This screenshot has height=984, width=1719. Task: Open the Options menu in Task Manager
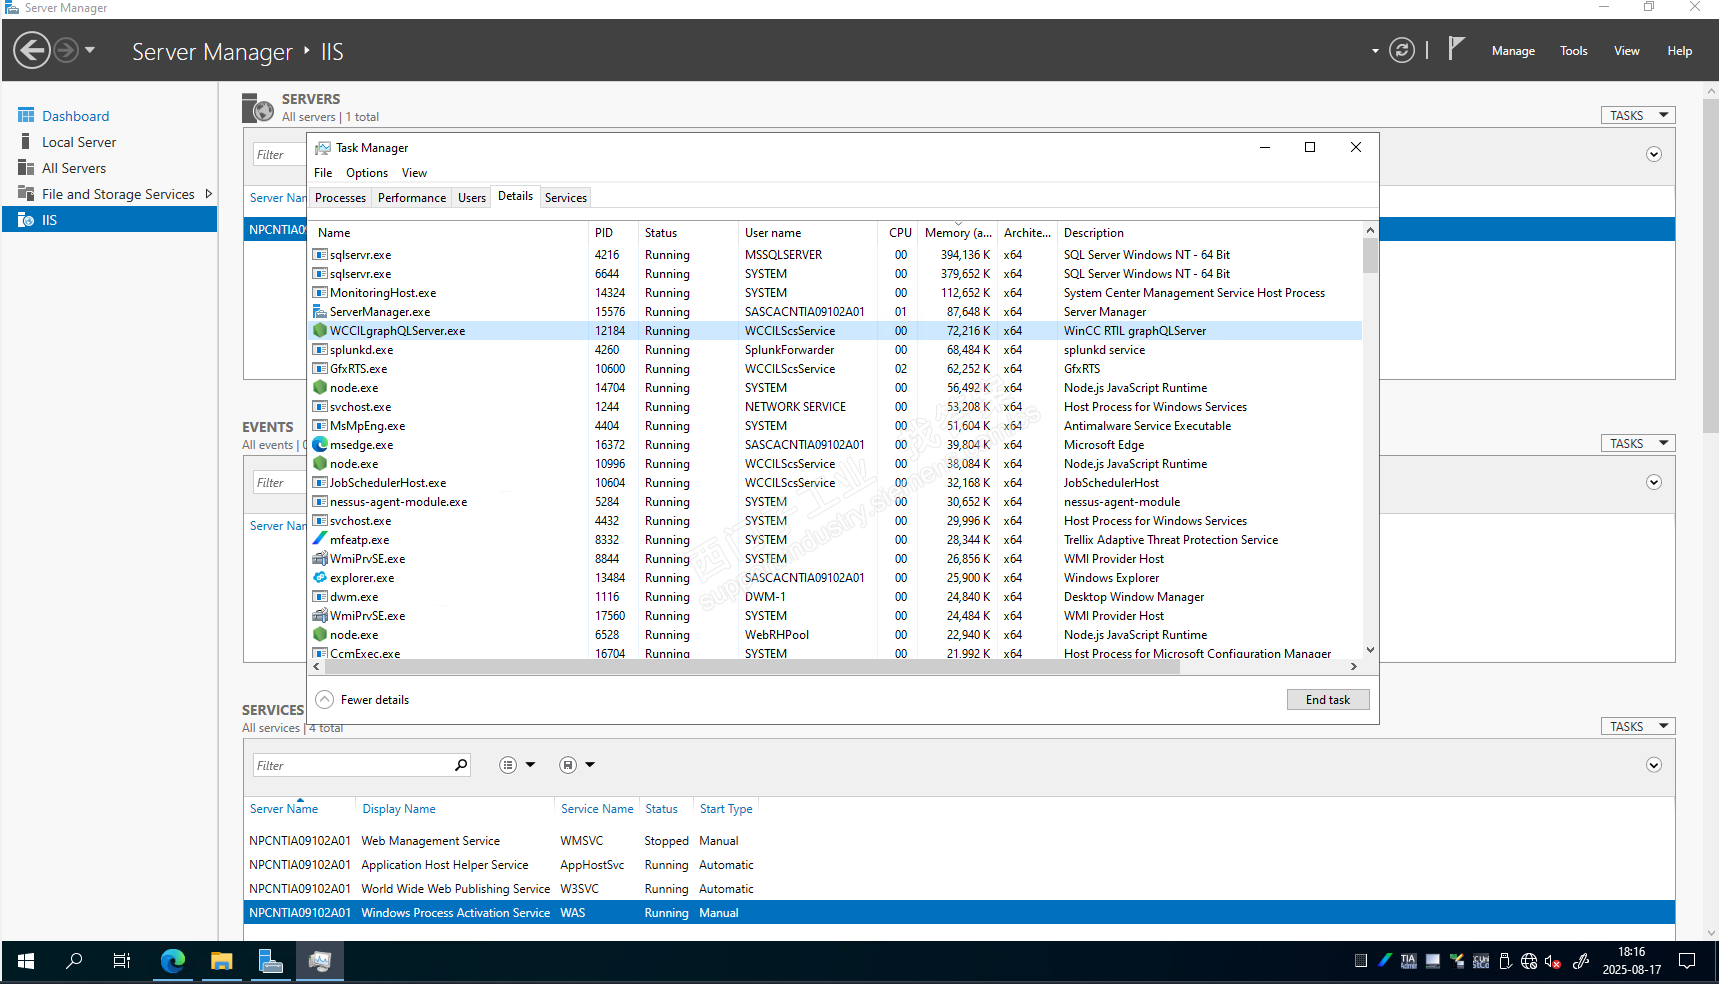(x=366, y=173)
